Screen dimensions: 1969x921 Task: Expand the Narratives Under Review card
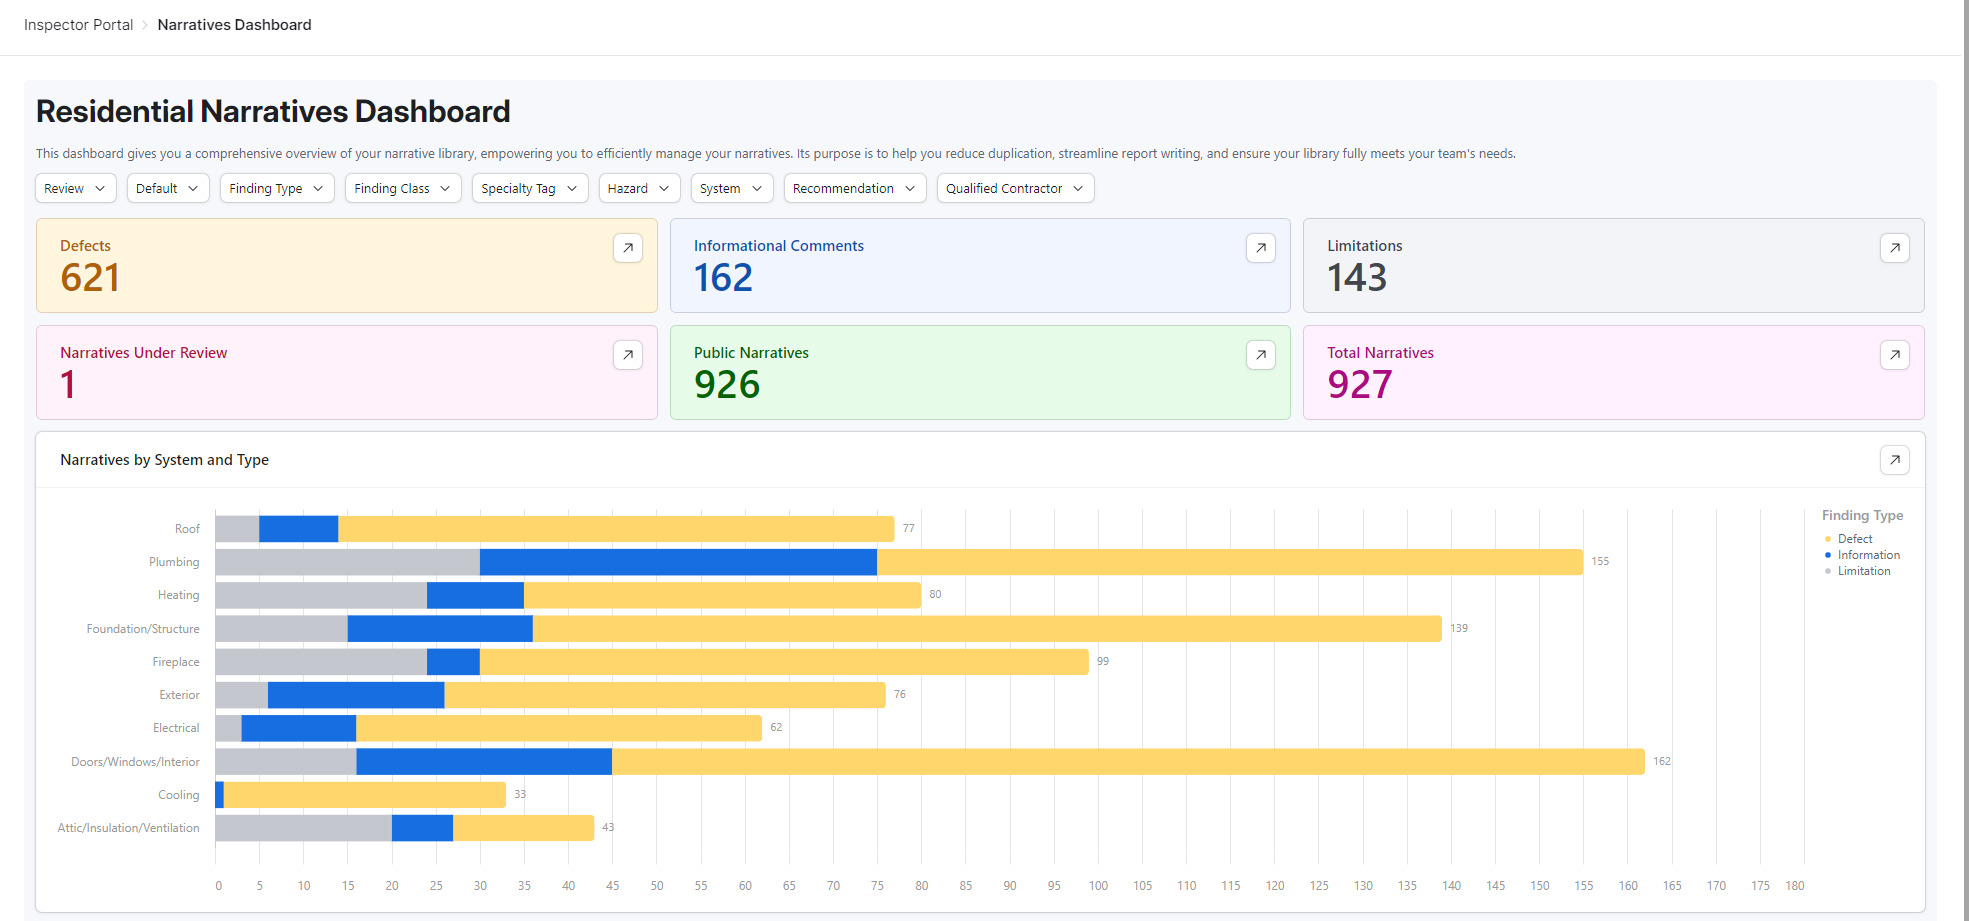627,355
